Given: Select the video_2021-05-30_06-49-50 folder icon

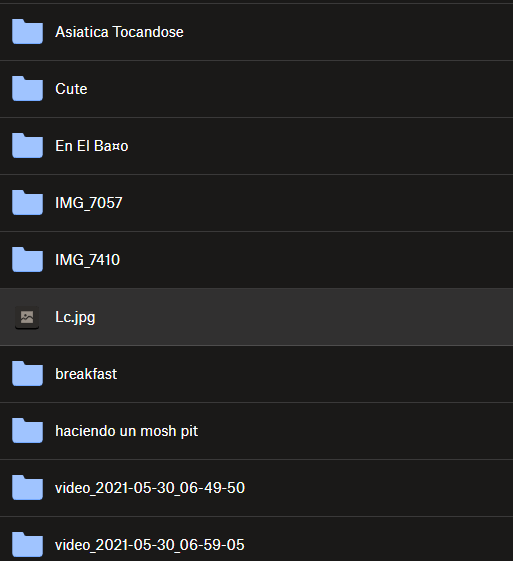Looking at the screenshot, I should (x=27, y=487).
